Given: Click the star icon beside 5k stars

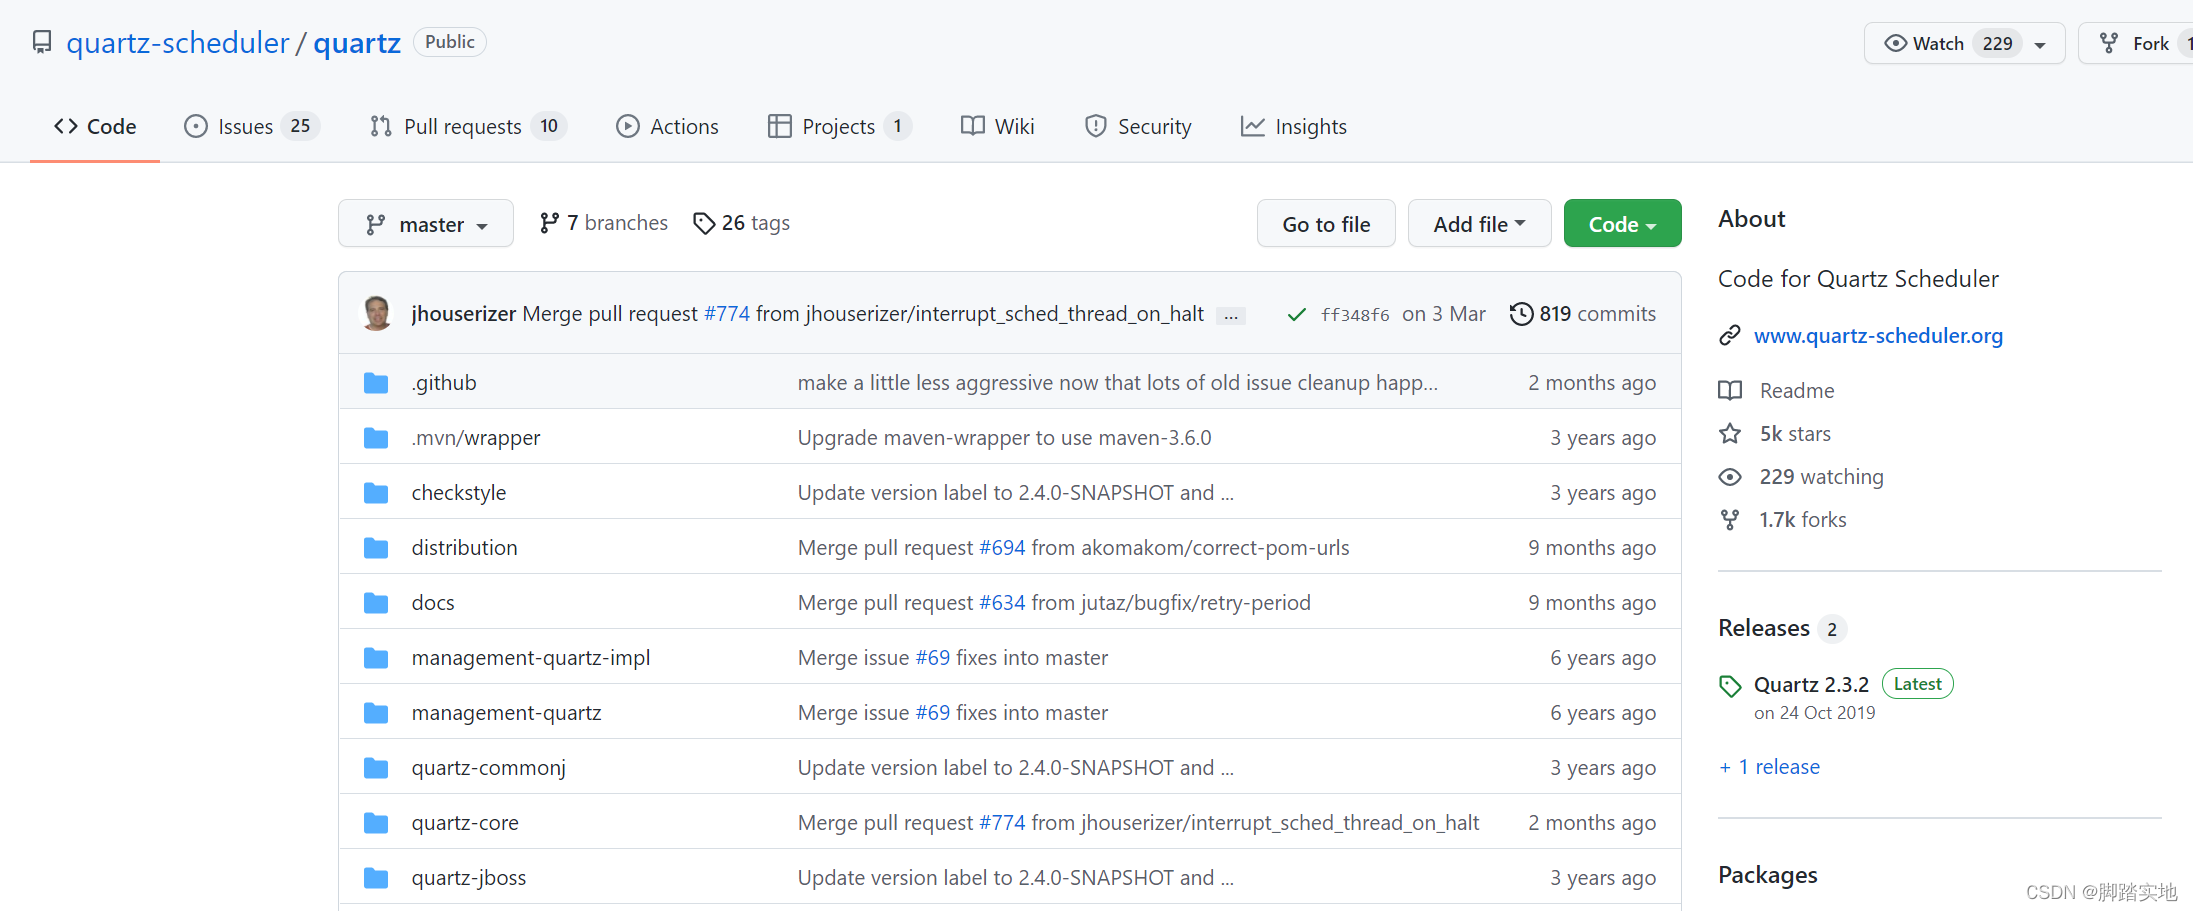Looking at the screenshot, I should coord(1730,434).
